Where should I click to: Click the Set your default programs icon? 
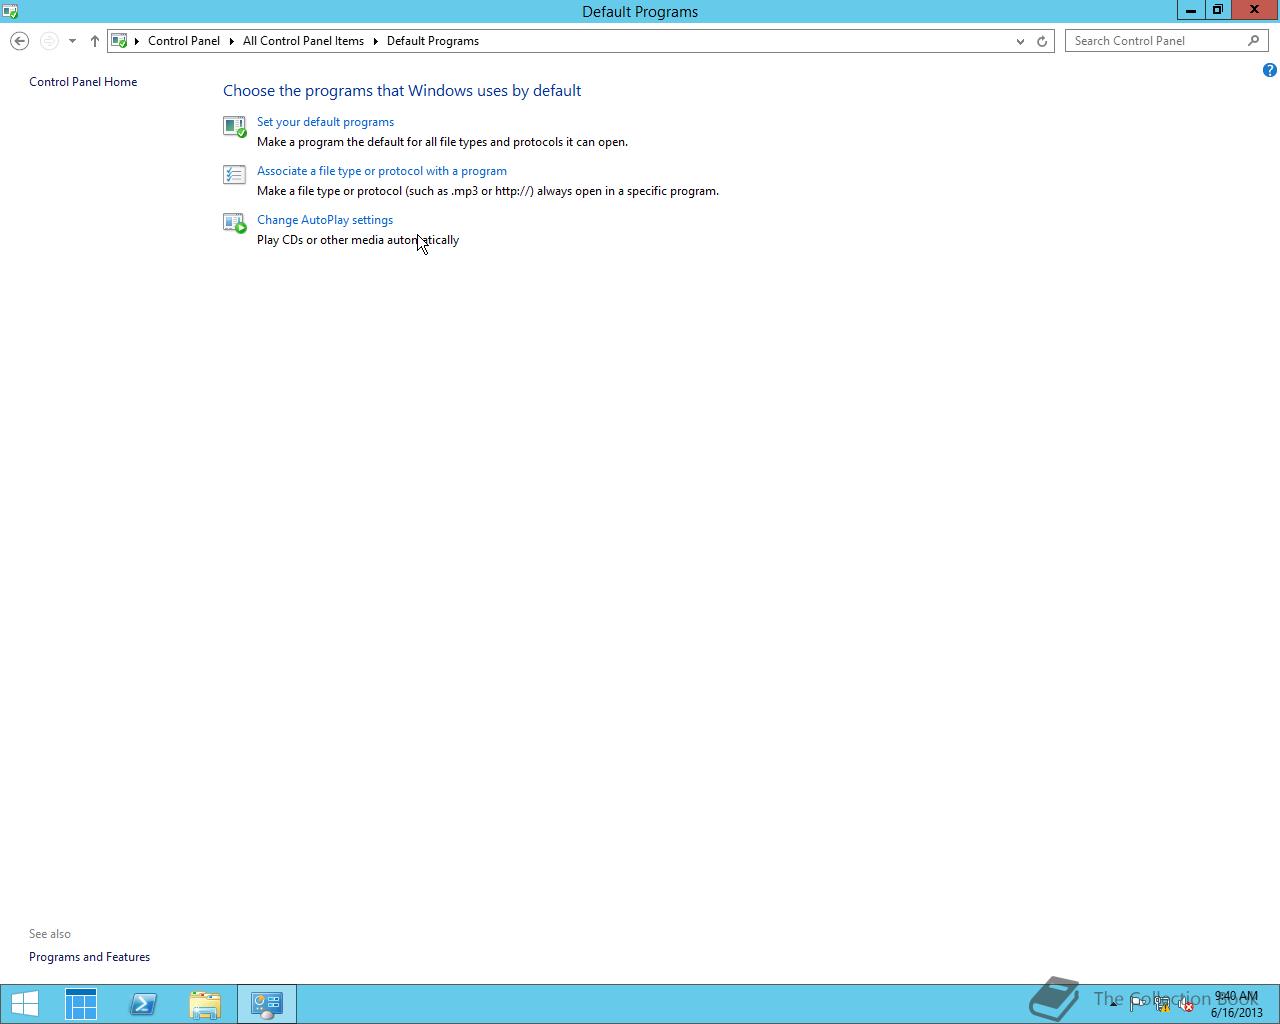(x=235, y=126)
